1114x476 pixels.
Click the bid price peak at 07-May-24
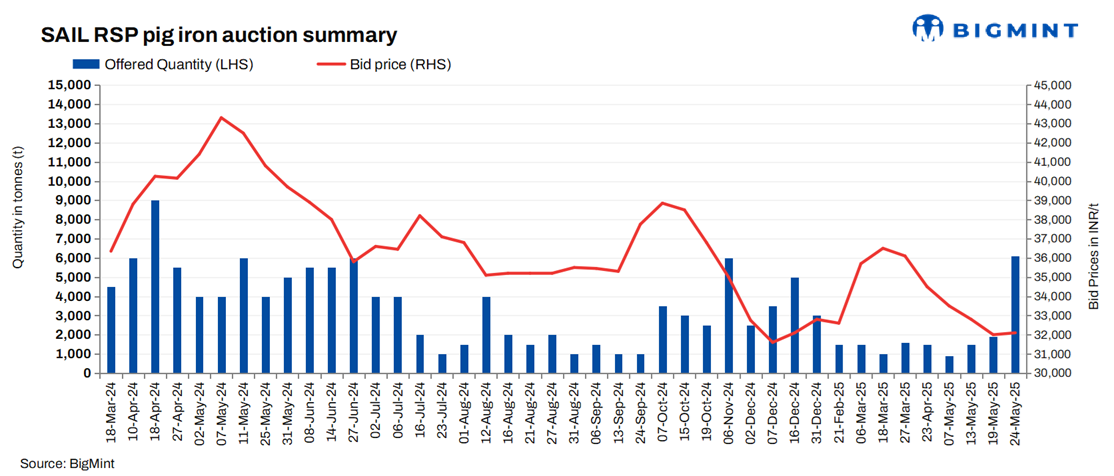click(221, 118)
